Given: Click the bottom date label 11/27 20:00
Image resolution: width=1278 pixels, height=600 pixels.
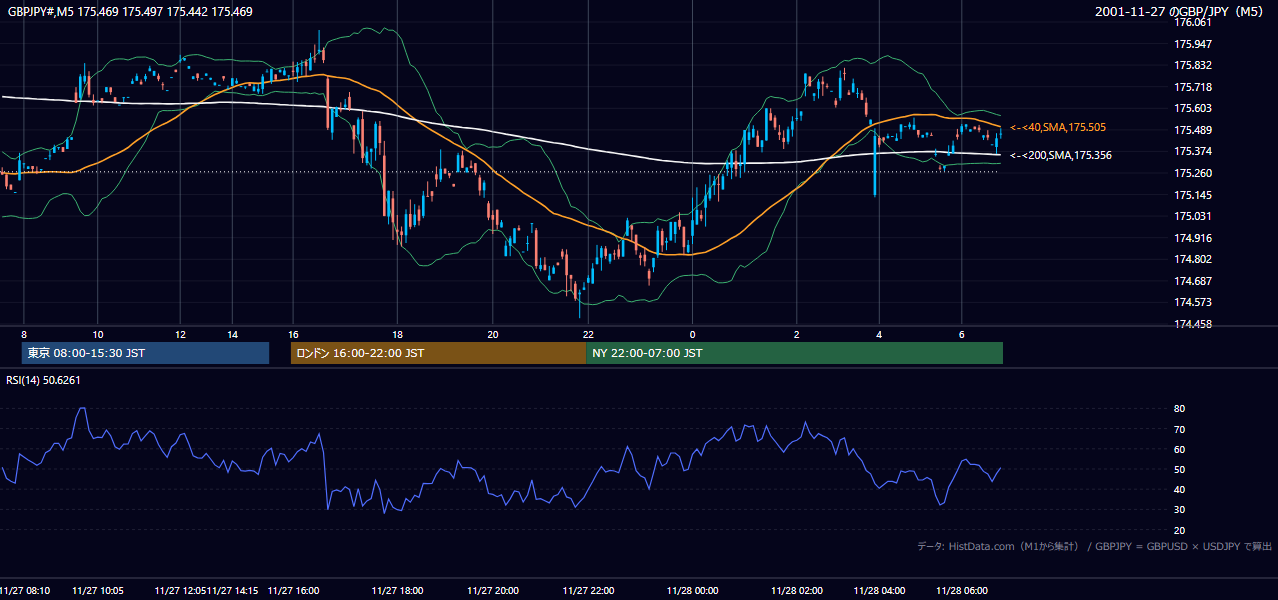Looking at the screenshot, I should [x=492, y=591].
